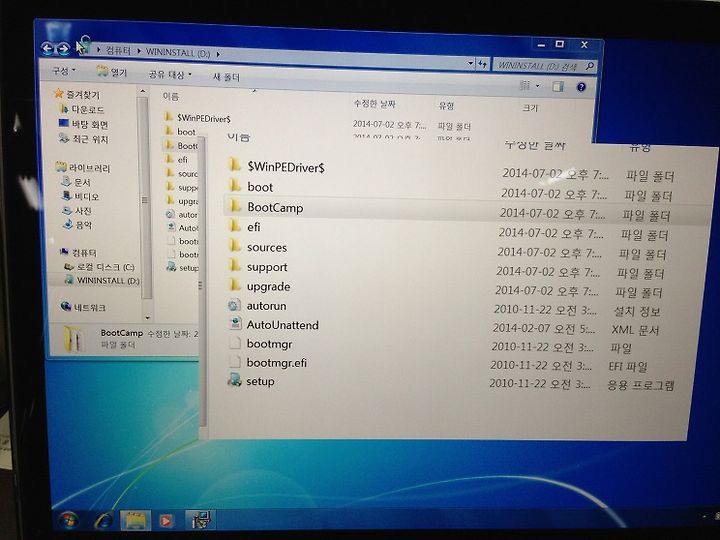Image resolution: width=720 pixels, height=540 pixels.
Task: Open 음악 library
Action: [78, 225]
